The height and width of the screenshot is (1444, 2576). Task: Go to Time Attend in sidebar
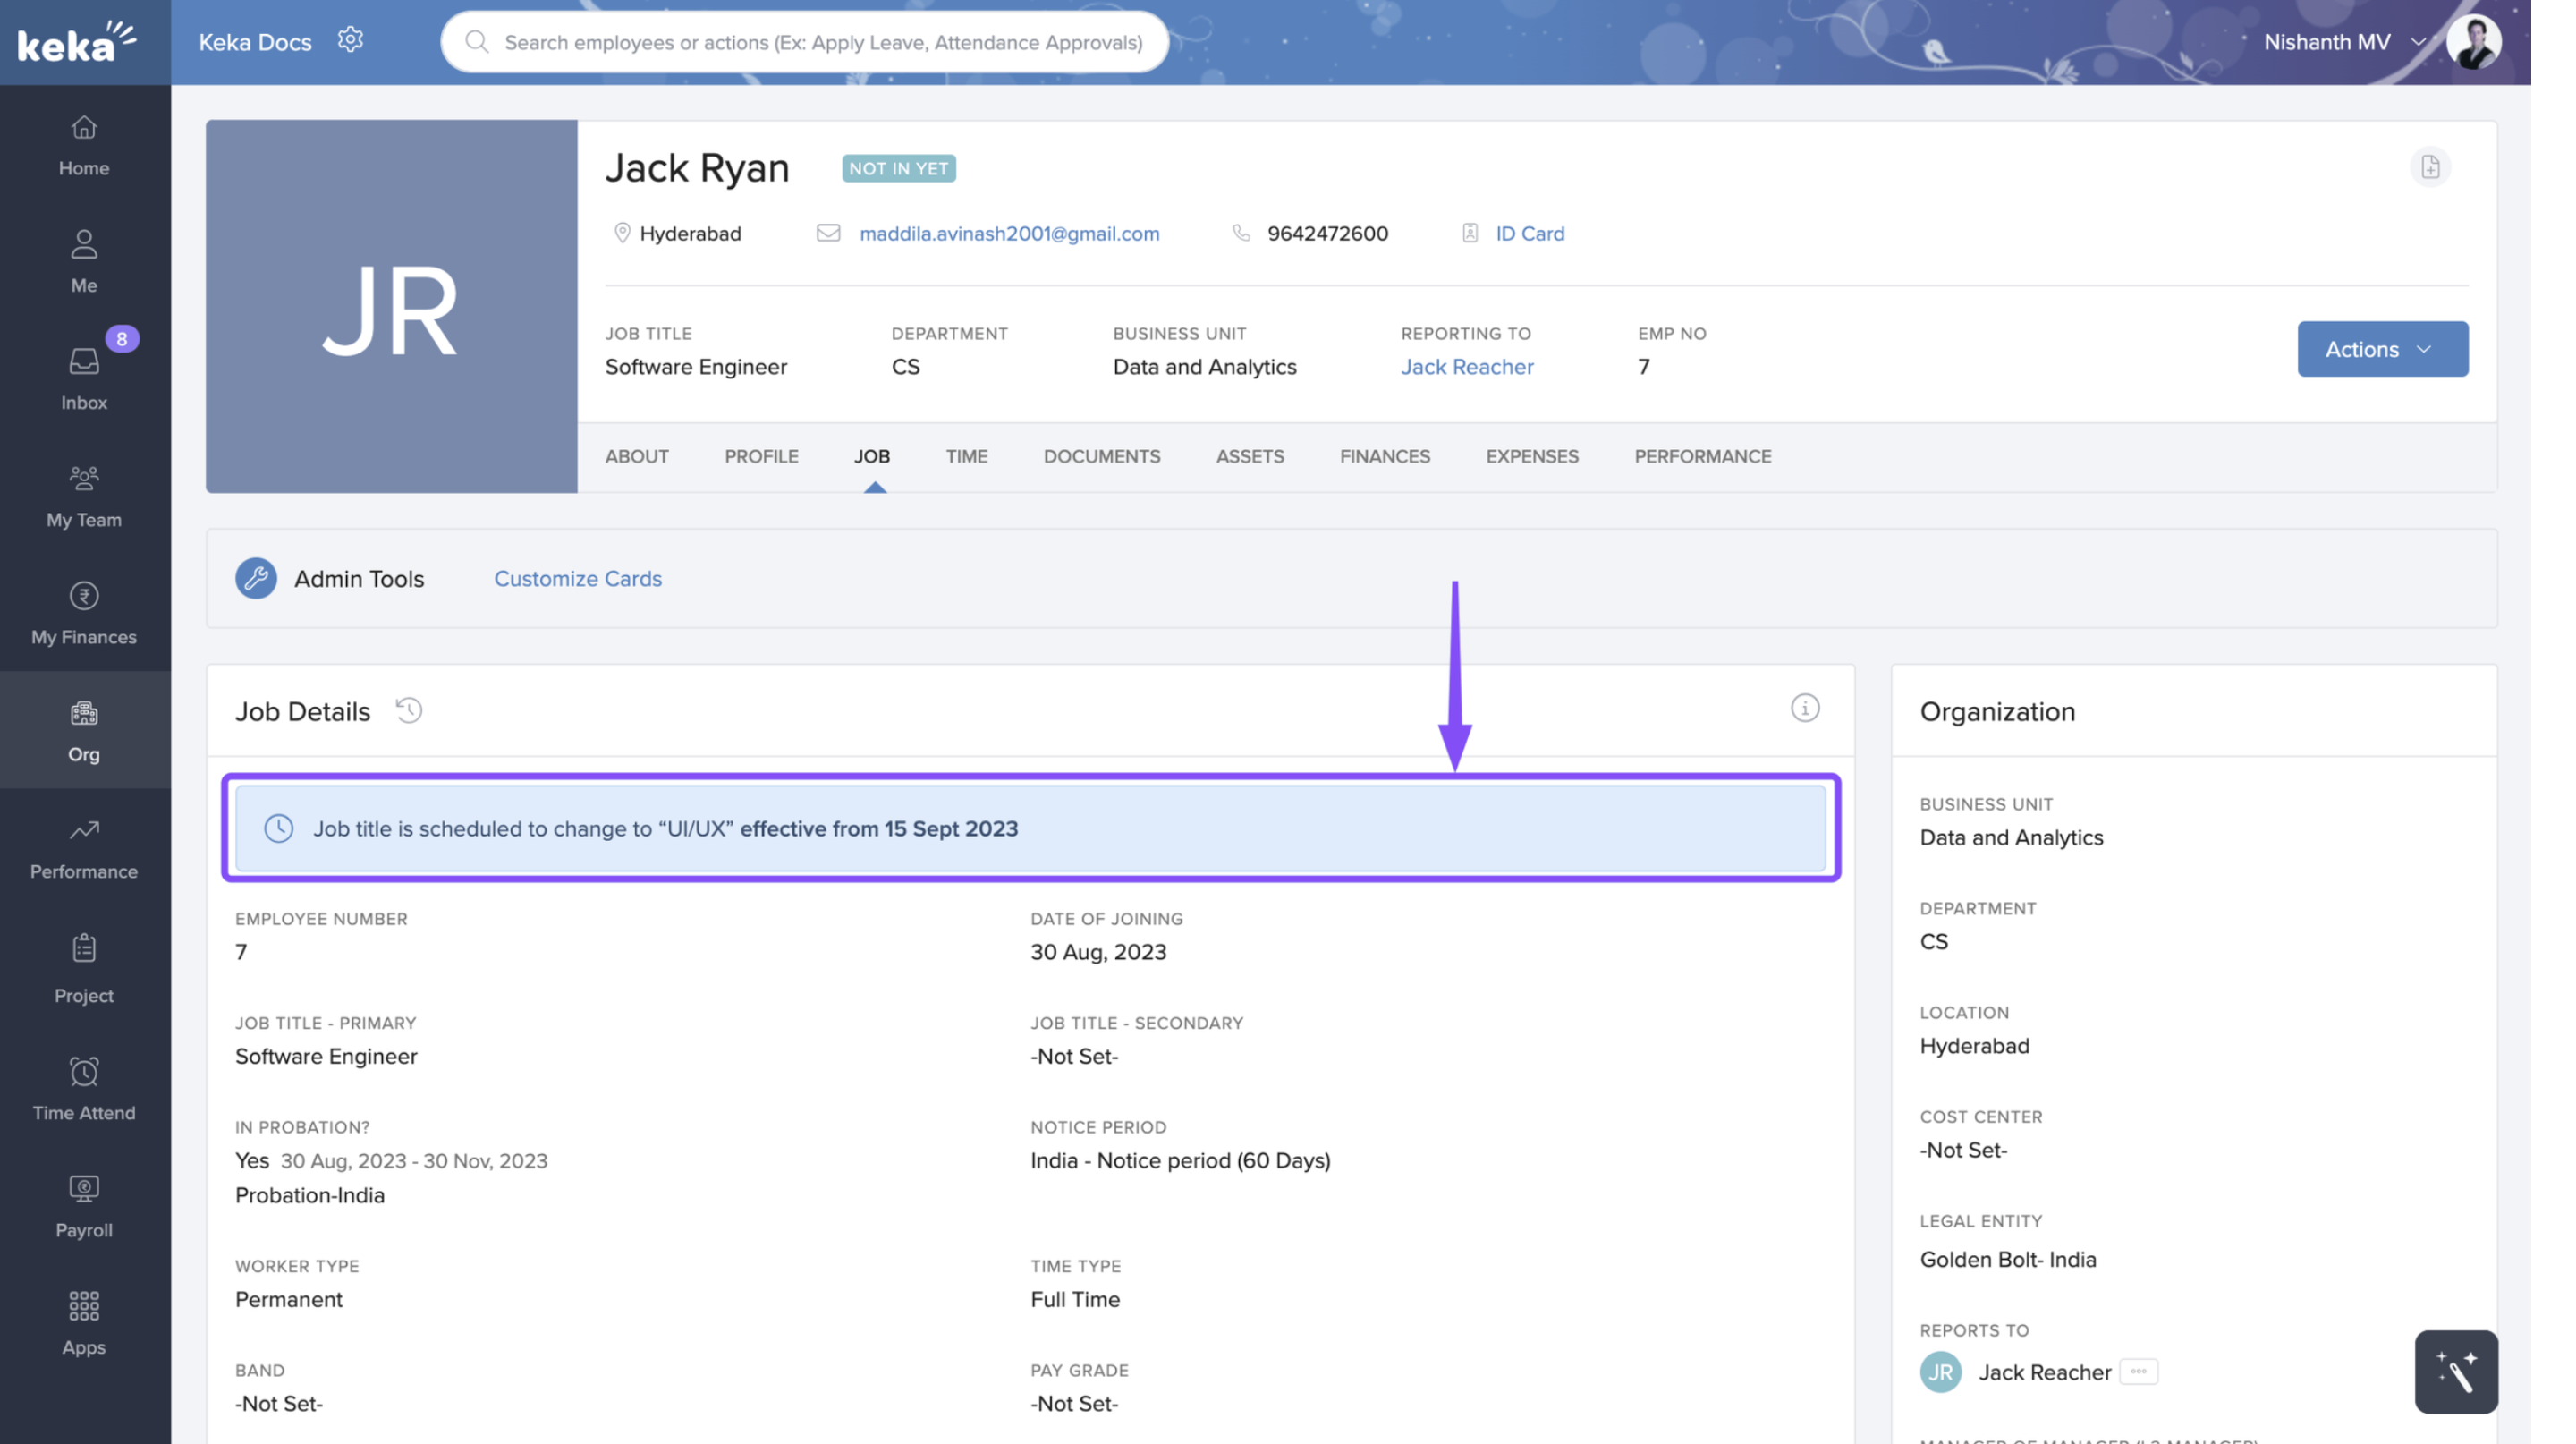[x=84, y=1089]
